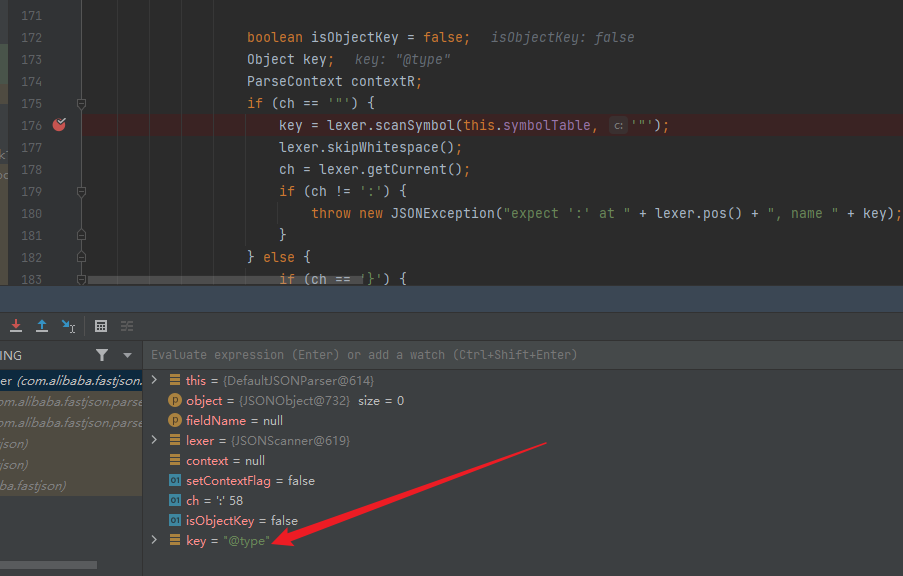Select the 'setContextFlag = false' variable row
The image size is (903, 576).
point(523,480)
